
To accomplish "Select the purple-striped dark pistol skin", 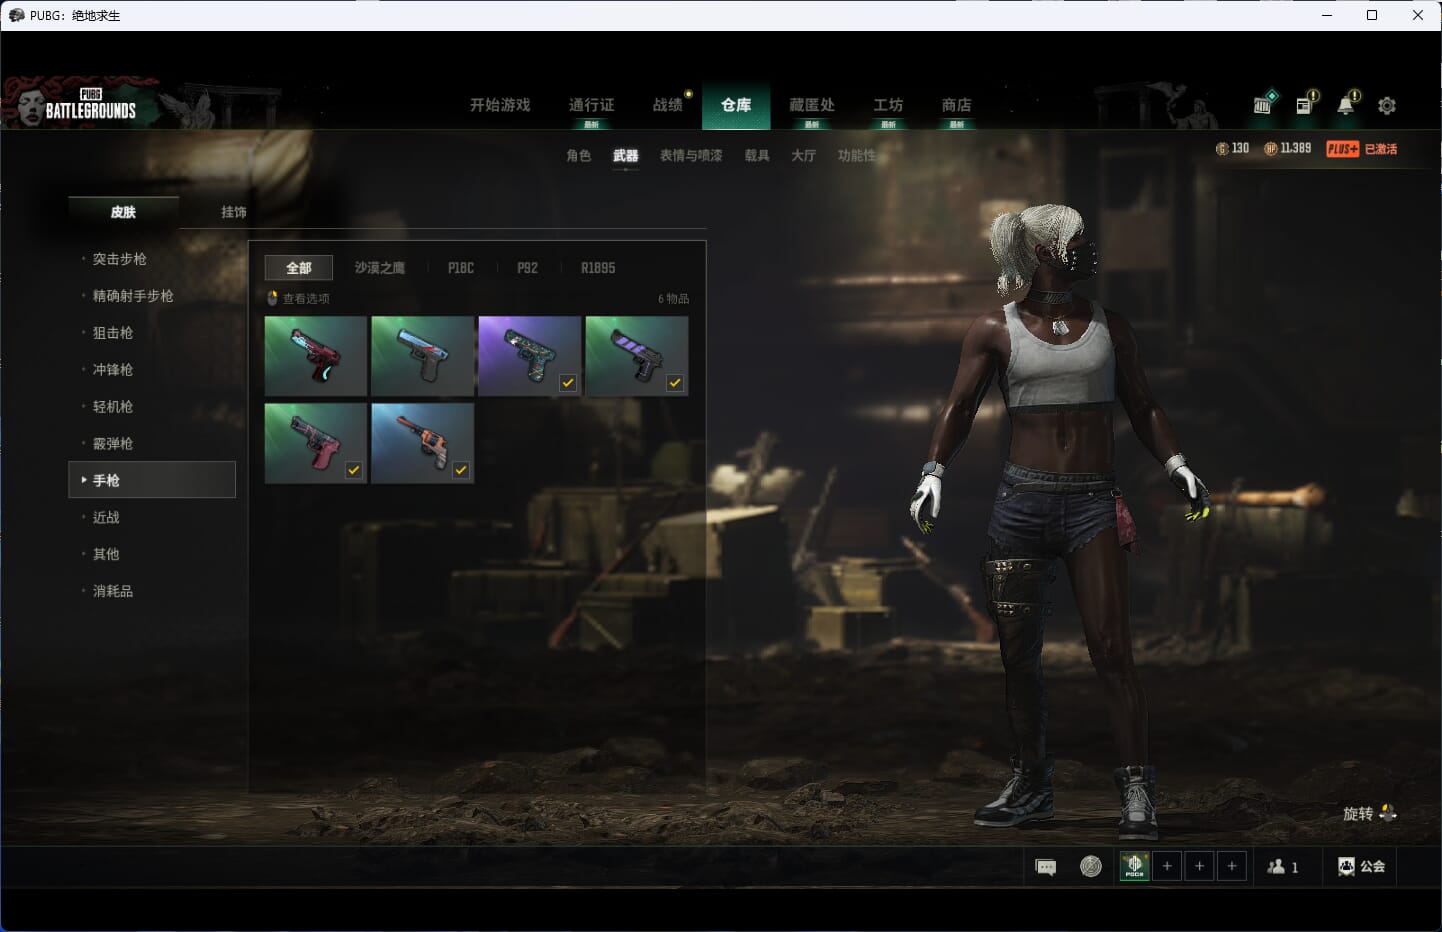I will click(x=636, y=356).
